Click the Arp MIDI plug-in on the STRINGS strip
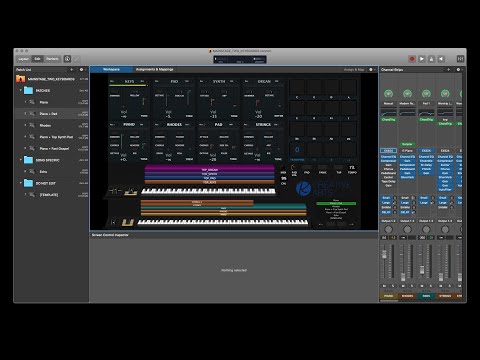The width and height of the screenshot is (480, 360). click(445, 119)
